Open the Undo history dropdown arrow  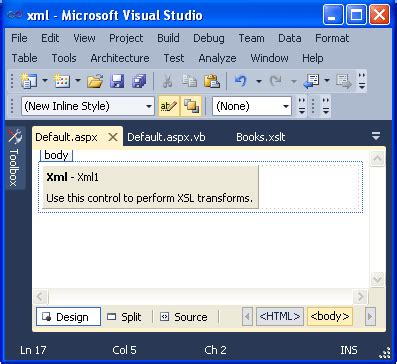click(258, 81)
